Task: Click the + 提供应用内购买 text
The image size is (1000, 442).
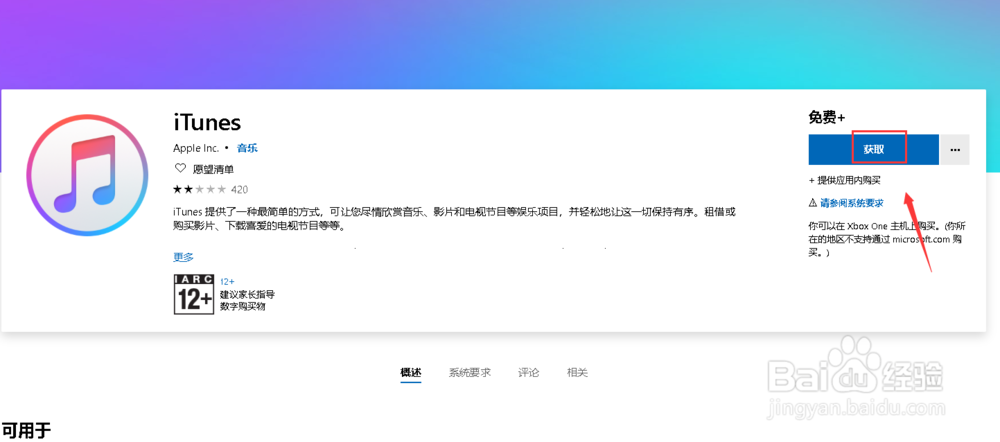Action: click(844, 180)
